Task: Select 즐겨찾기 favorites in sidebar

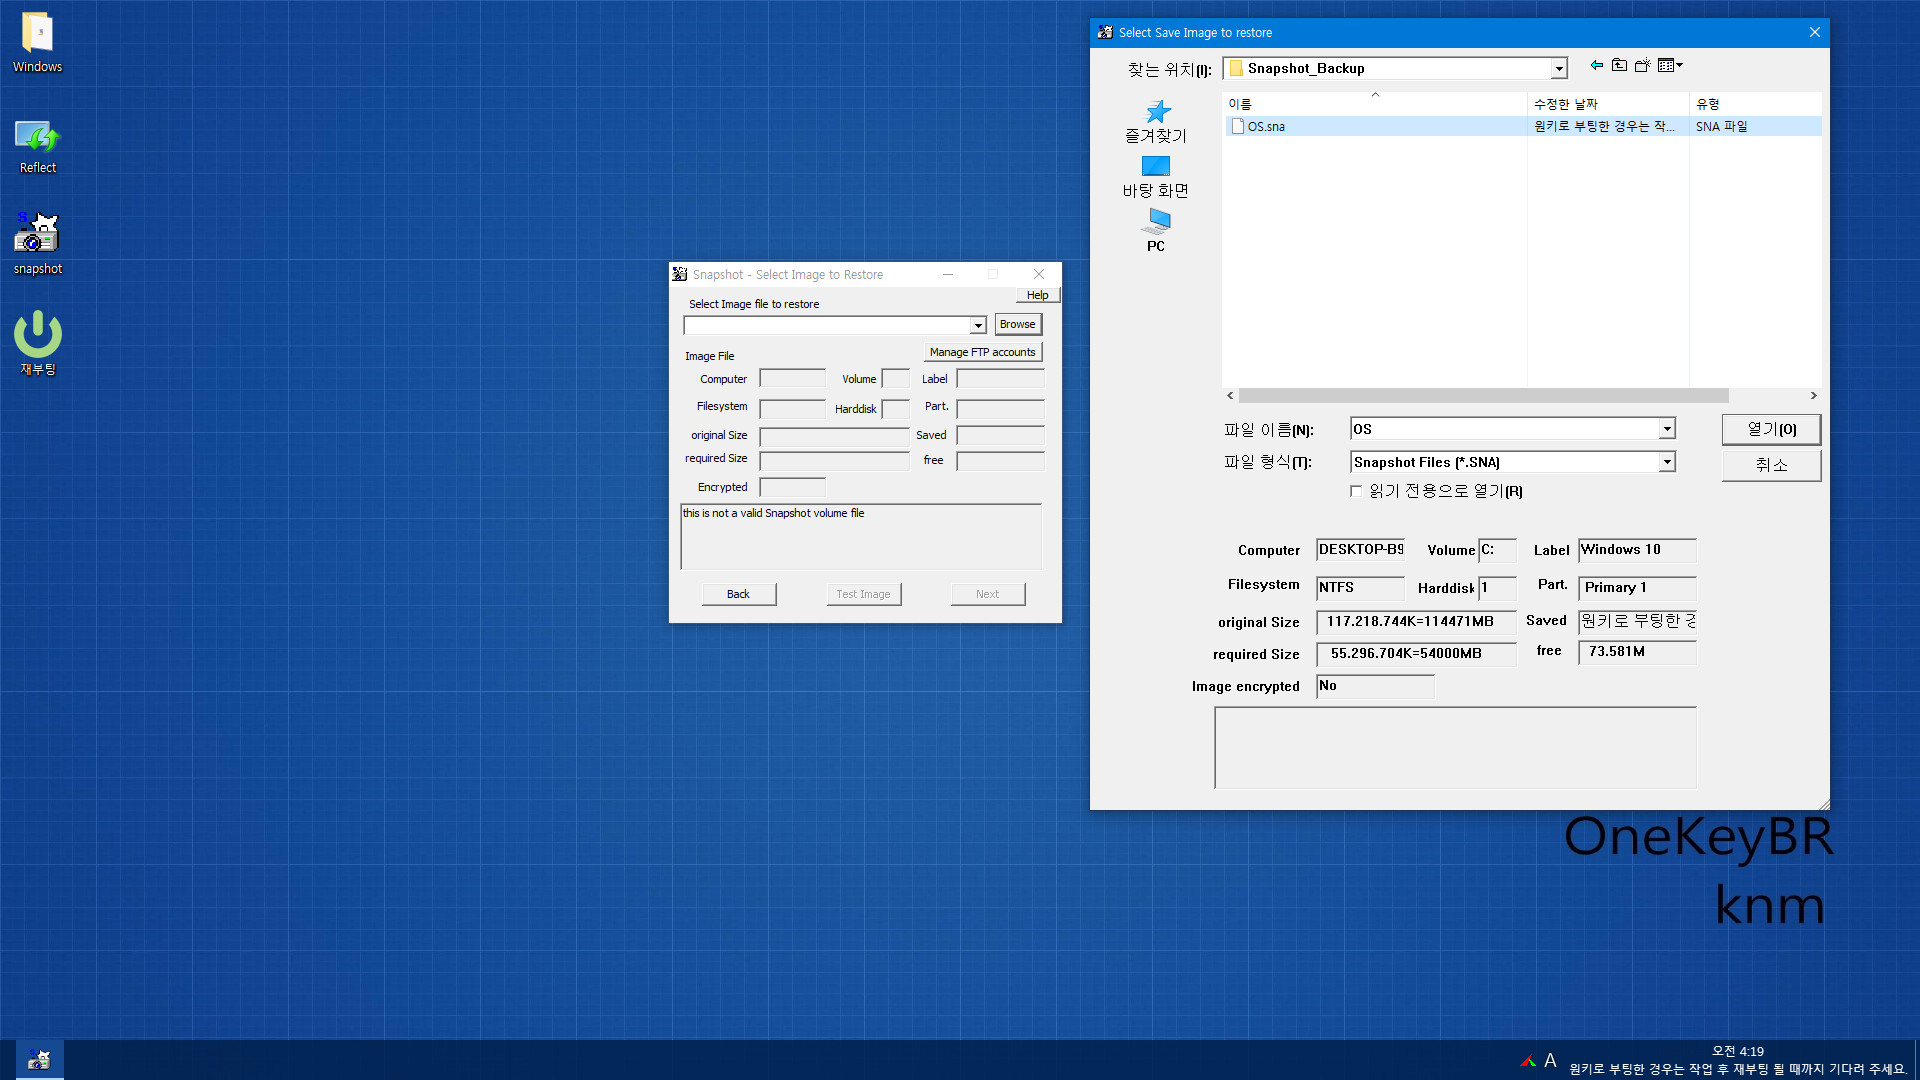Action: [1156, 122]
